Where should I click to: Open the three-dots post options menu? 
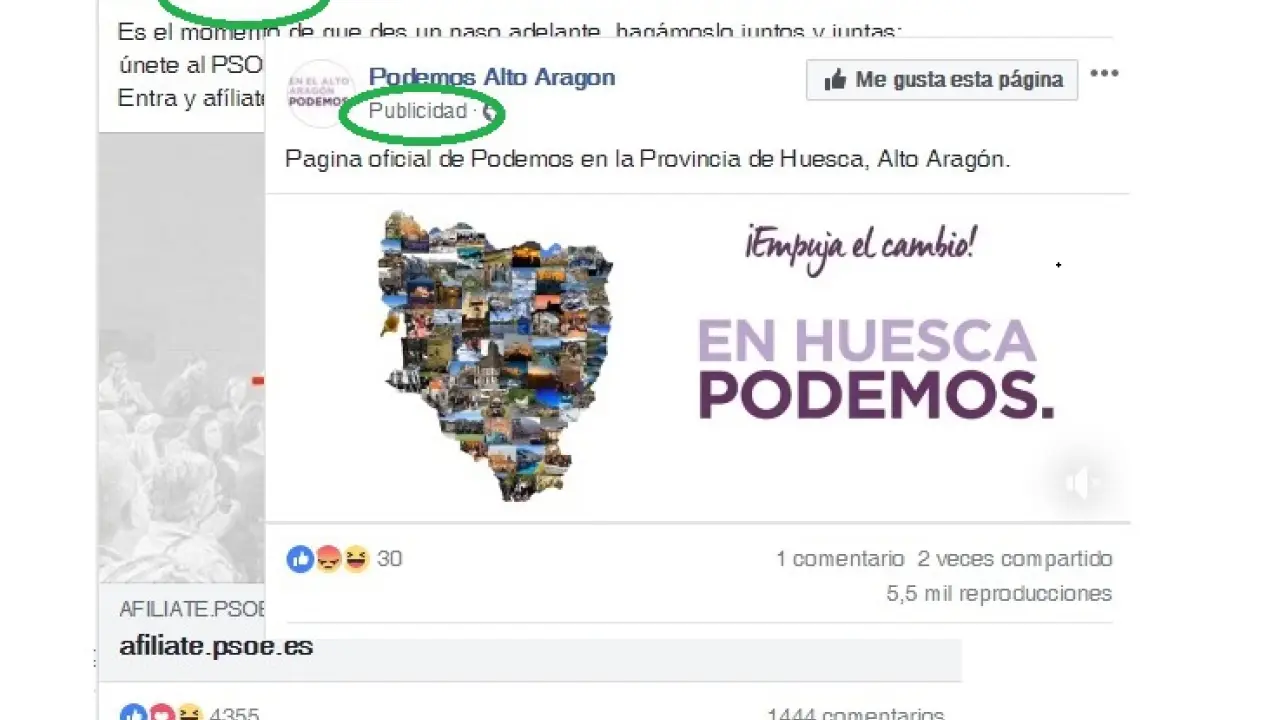[1104, 73]
